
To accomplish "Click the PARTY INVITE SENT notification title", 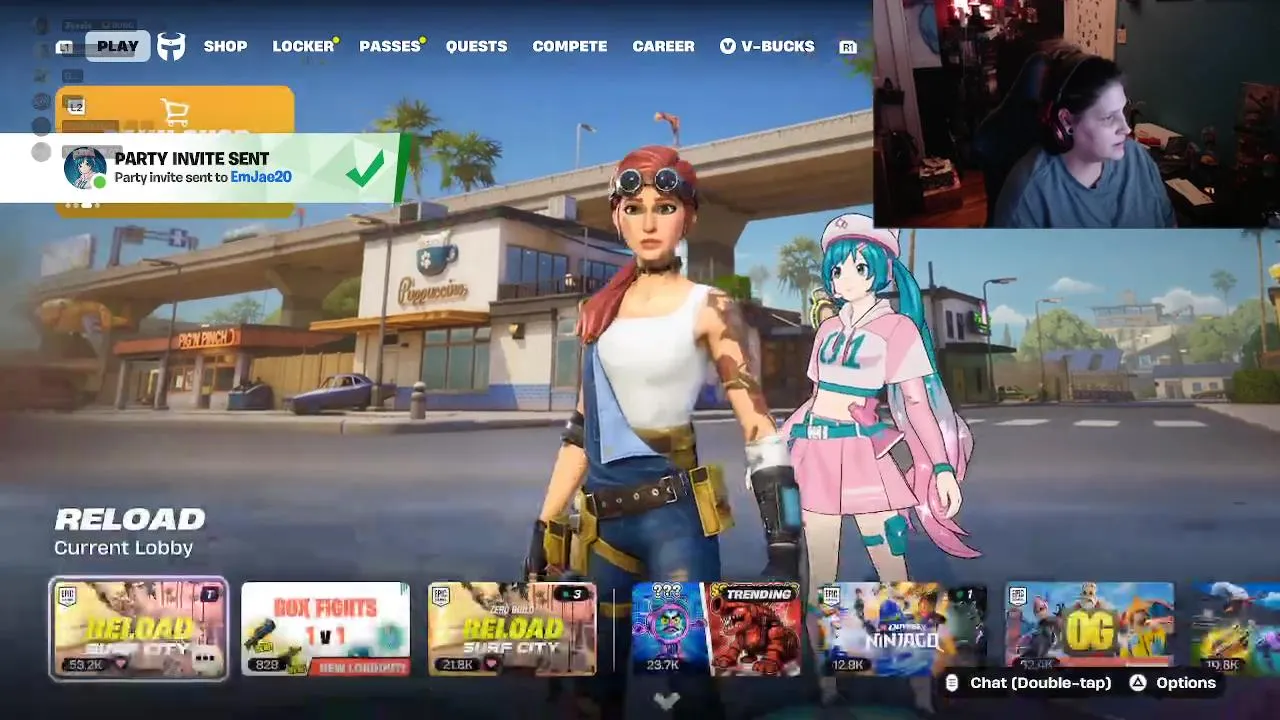I will (x=192, y=158).
